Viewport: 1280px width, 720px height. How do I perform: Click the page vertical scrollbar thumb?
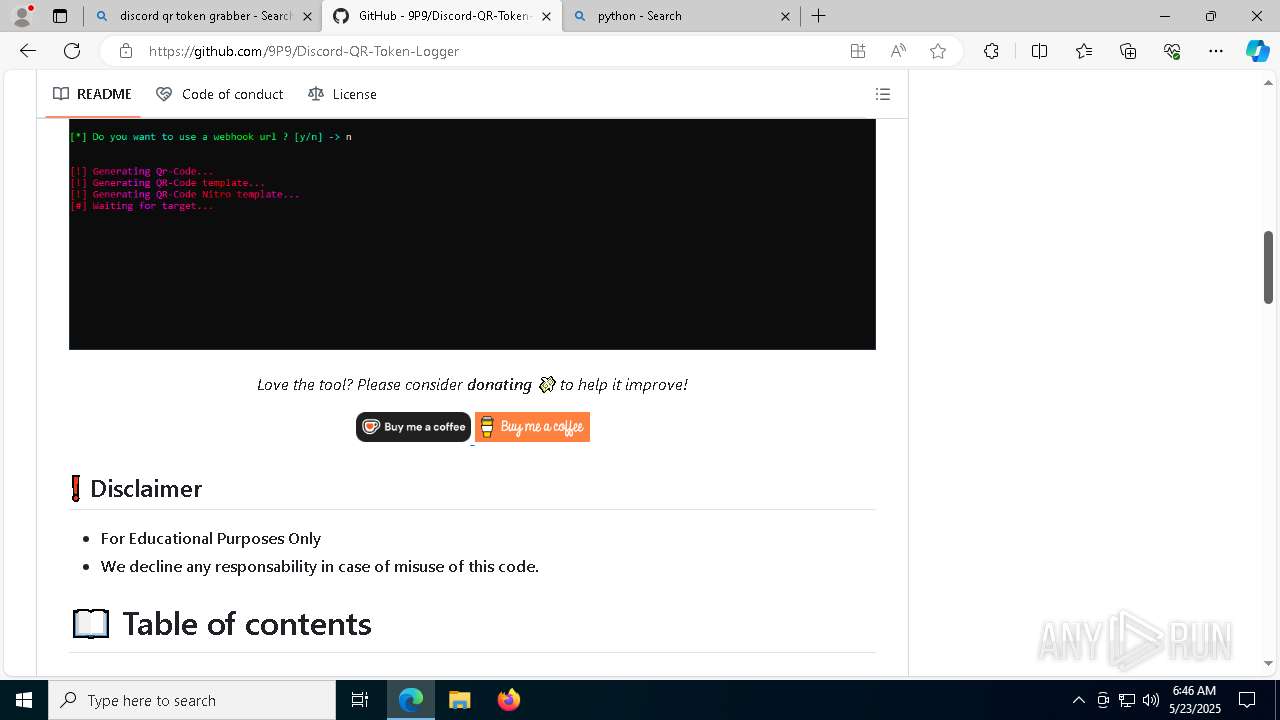1268,267
